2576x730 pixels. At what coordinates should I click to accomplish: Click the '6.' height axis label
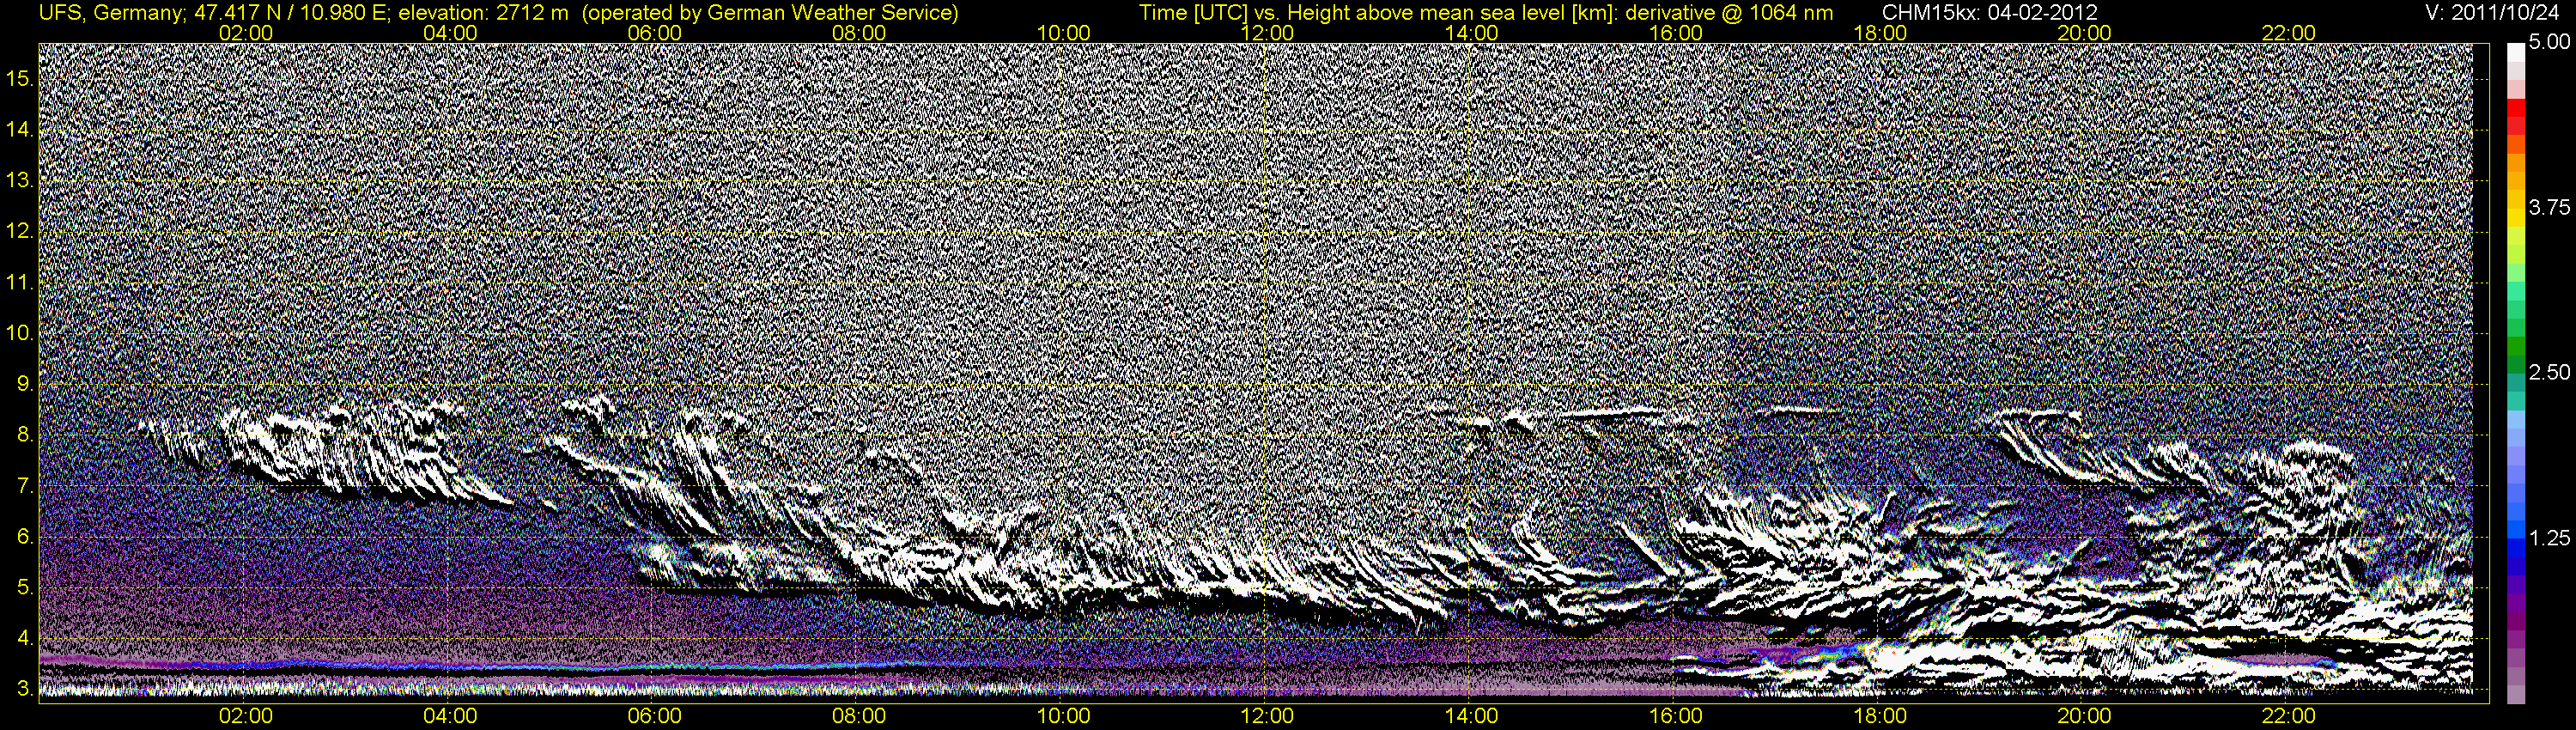tap(26, 537)
